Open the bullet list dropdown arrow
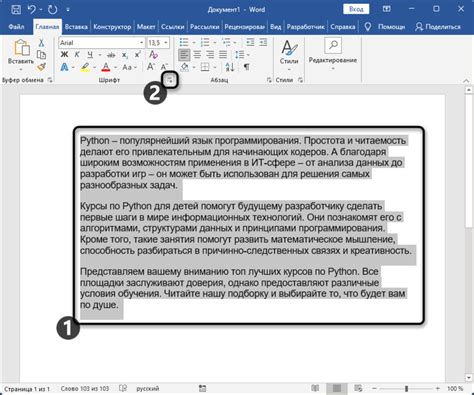The width and height of the screenshot is (474, 395). click(194, 43)
